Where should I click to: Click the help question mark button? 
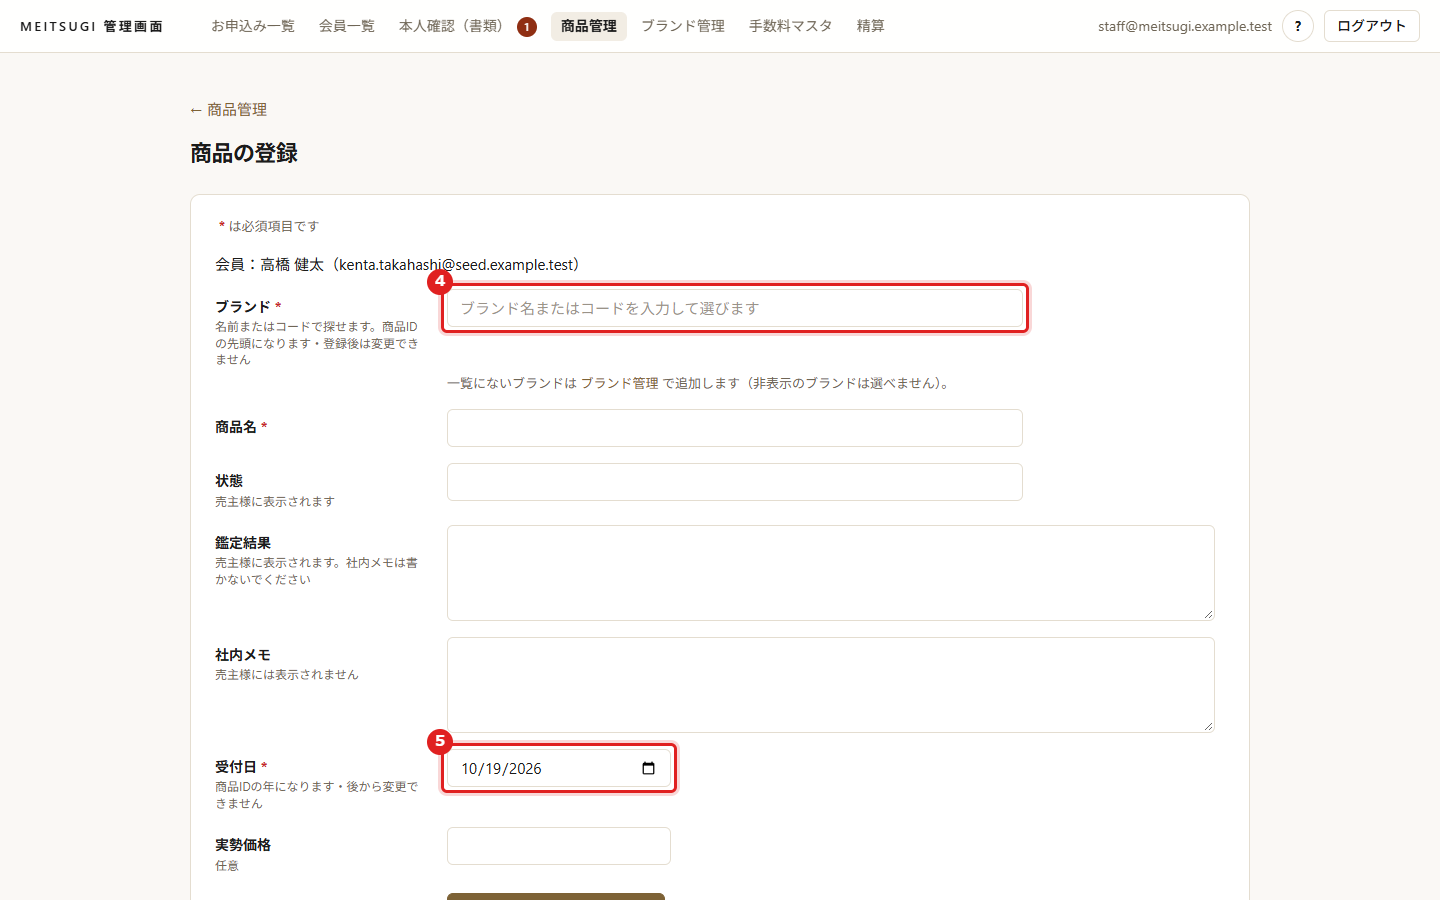(1298, 26)
